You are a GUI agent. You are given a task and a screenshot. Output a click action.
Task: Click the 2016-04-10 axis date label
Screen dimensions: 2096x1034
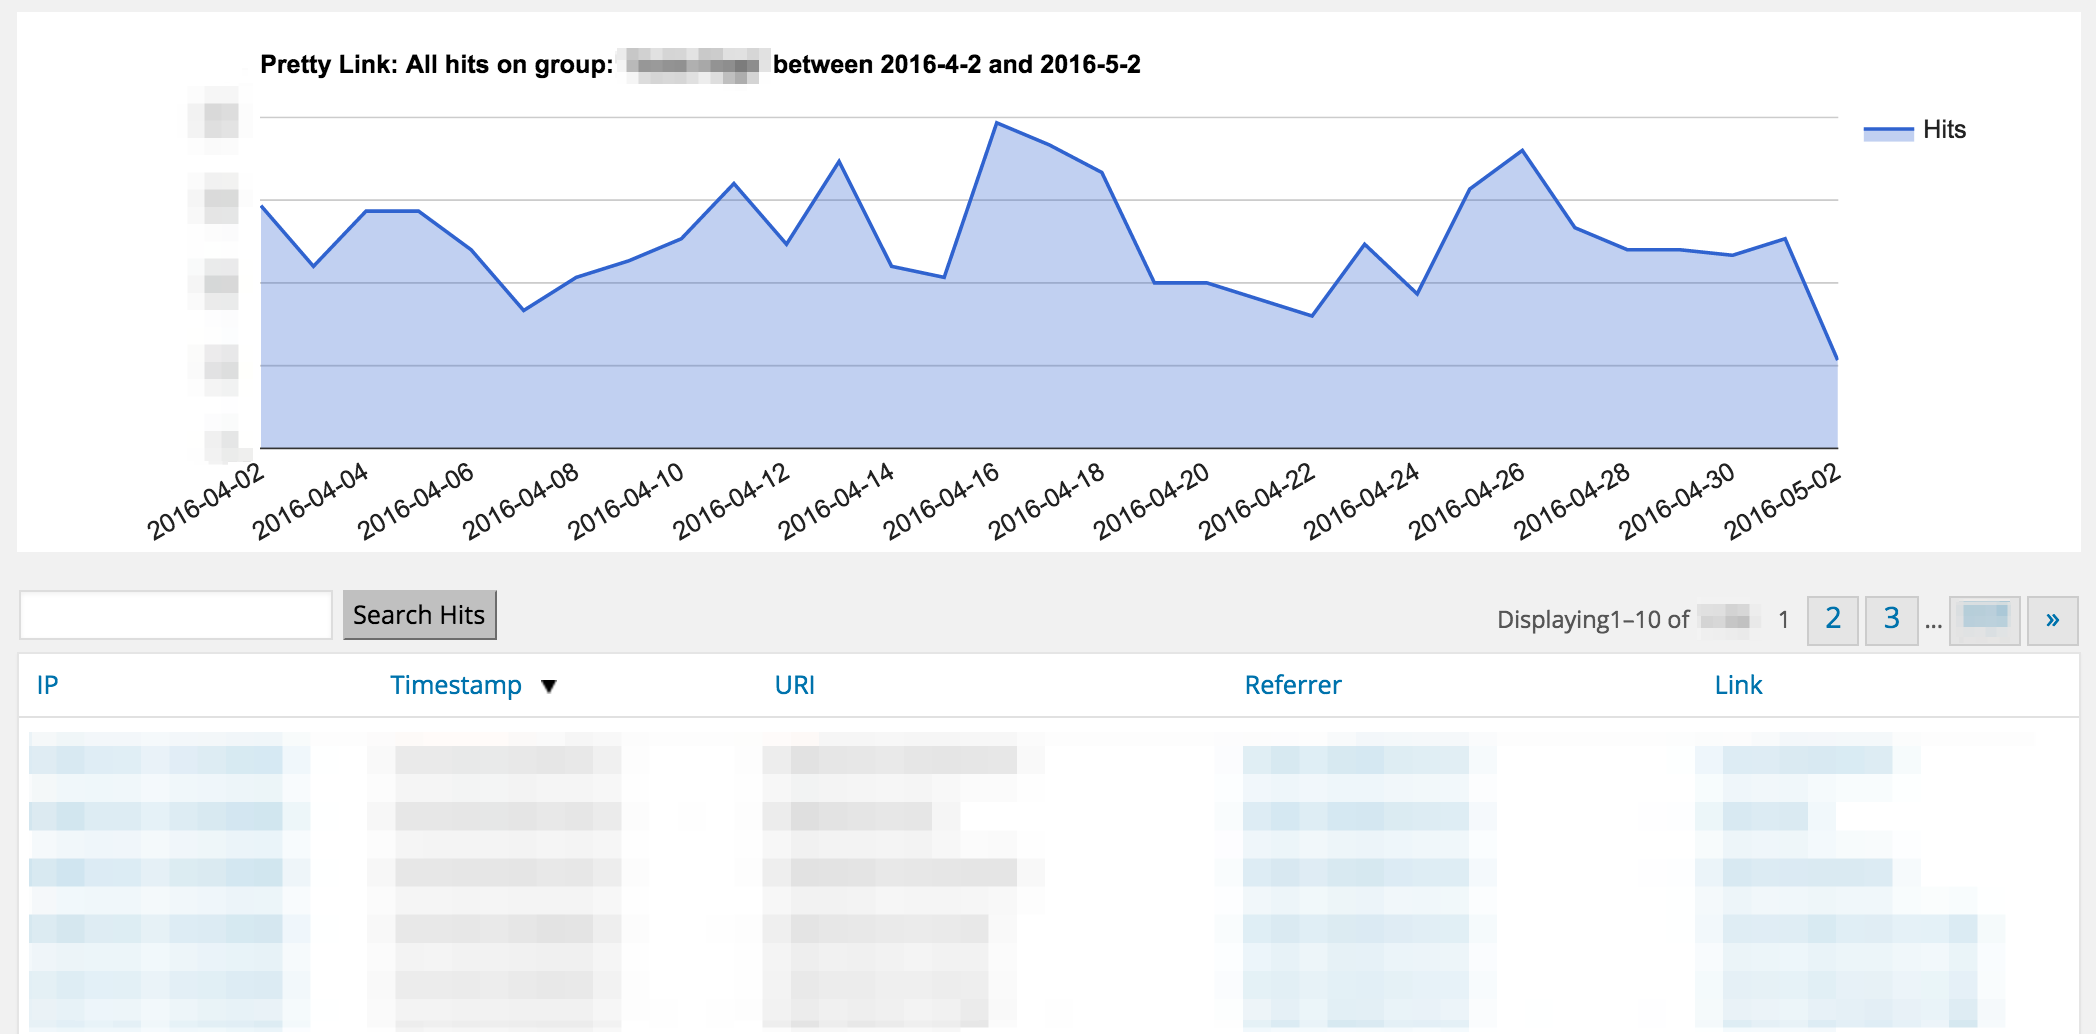(627, 502)
